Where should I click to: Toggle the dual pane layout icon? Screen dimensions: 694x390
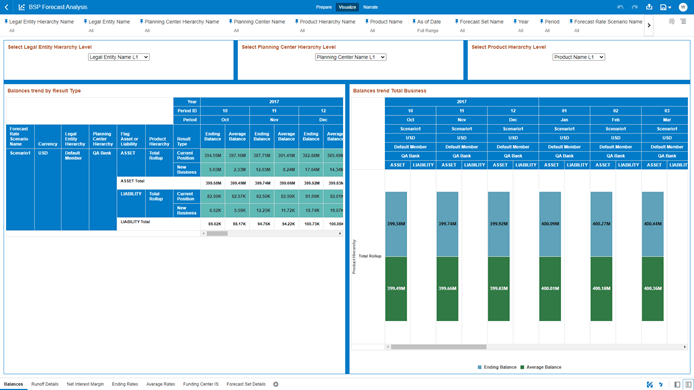[x=688, y=385]
